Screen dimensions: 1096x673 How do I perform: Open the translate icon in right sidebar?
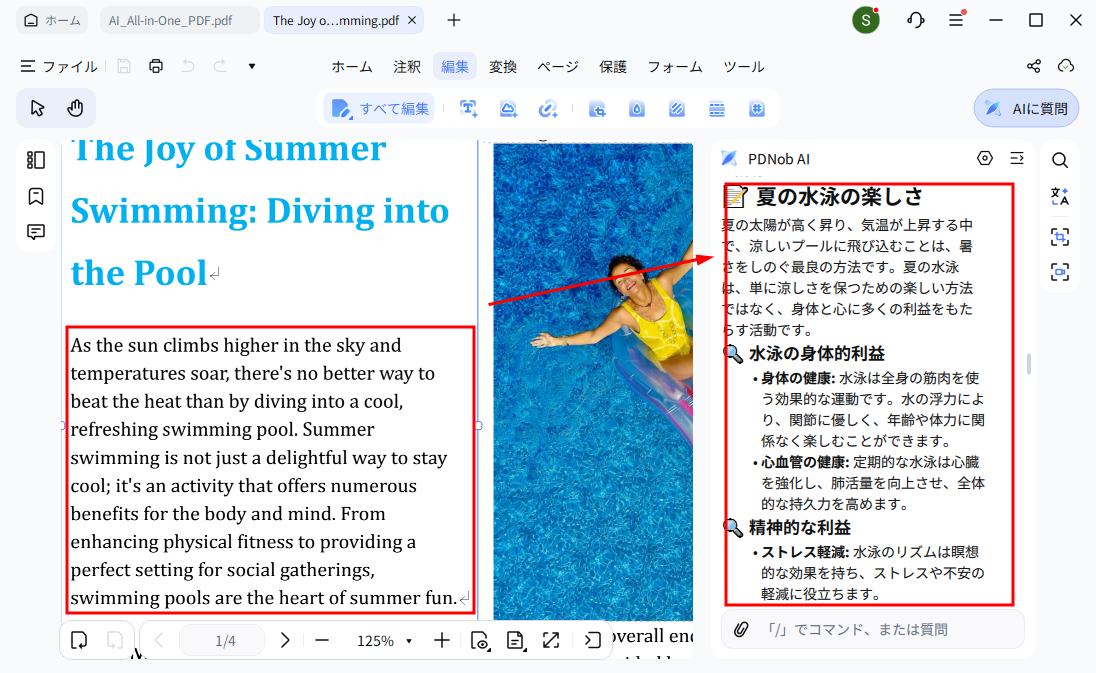pos(1060,196)
